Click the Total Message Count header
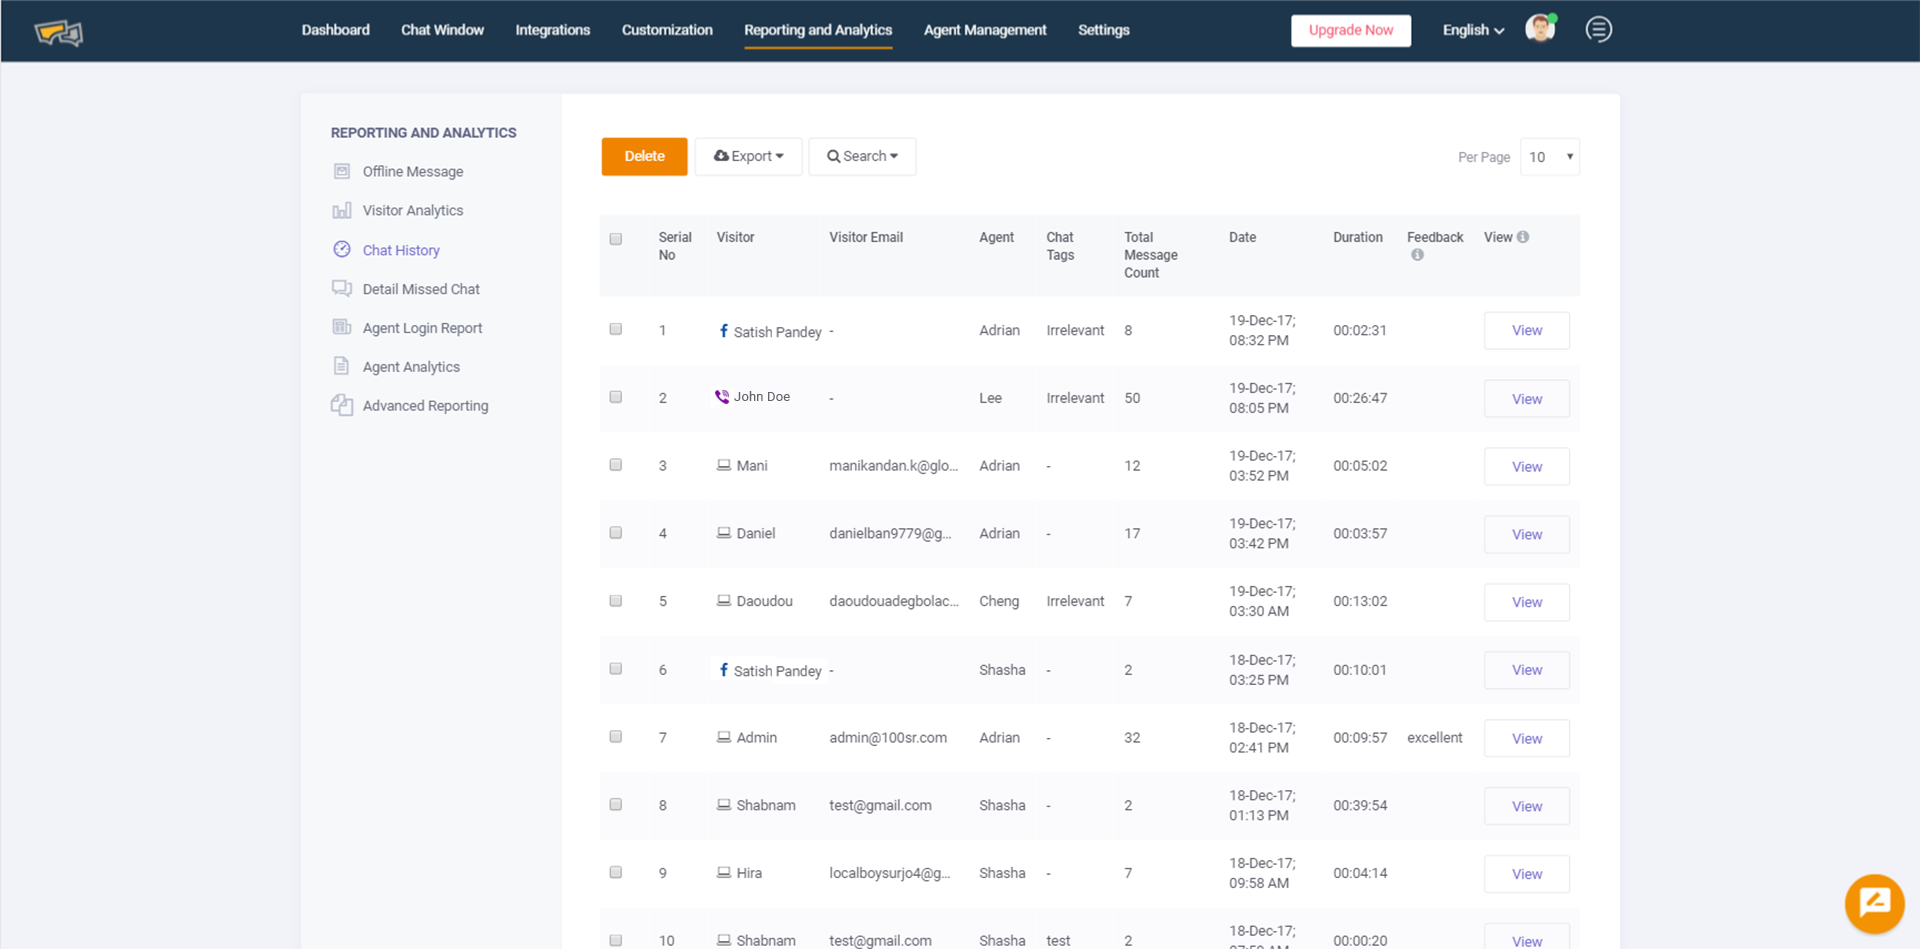The height and width of the screenshot is (950, 1920). pos(1151,255)
